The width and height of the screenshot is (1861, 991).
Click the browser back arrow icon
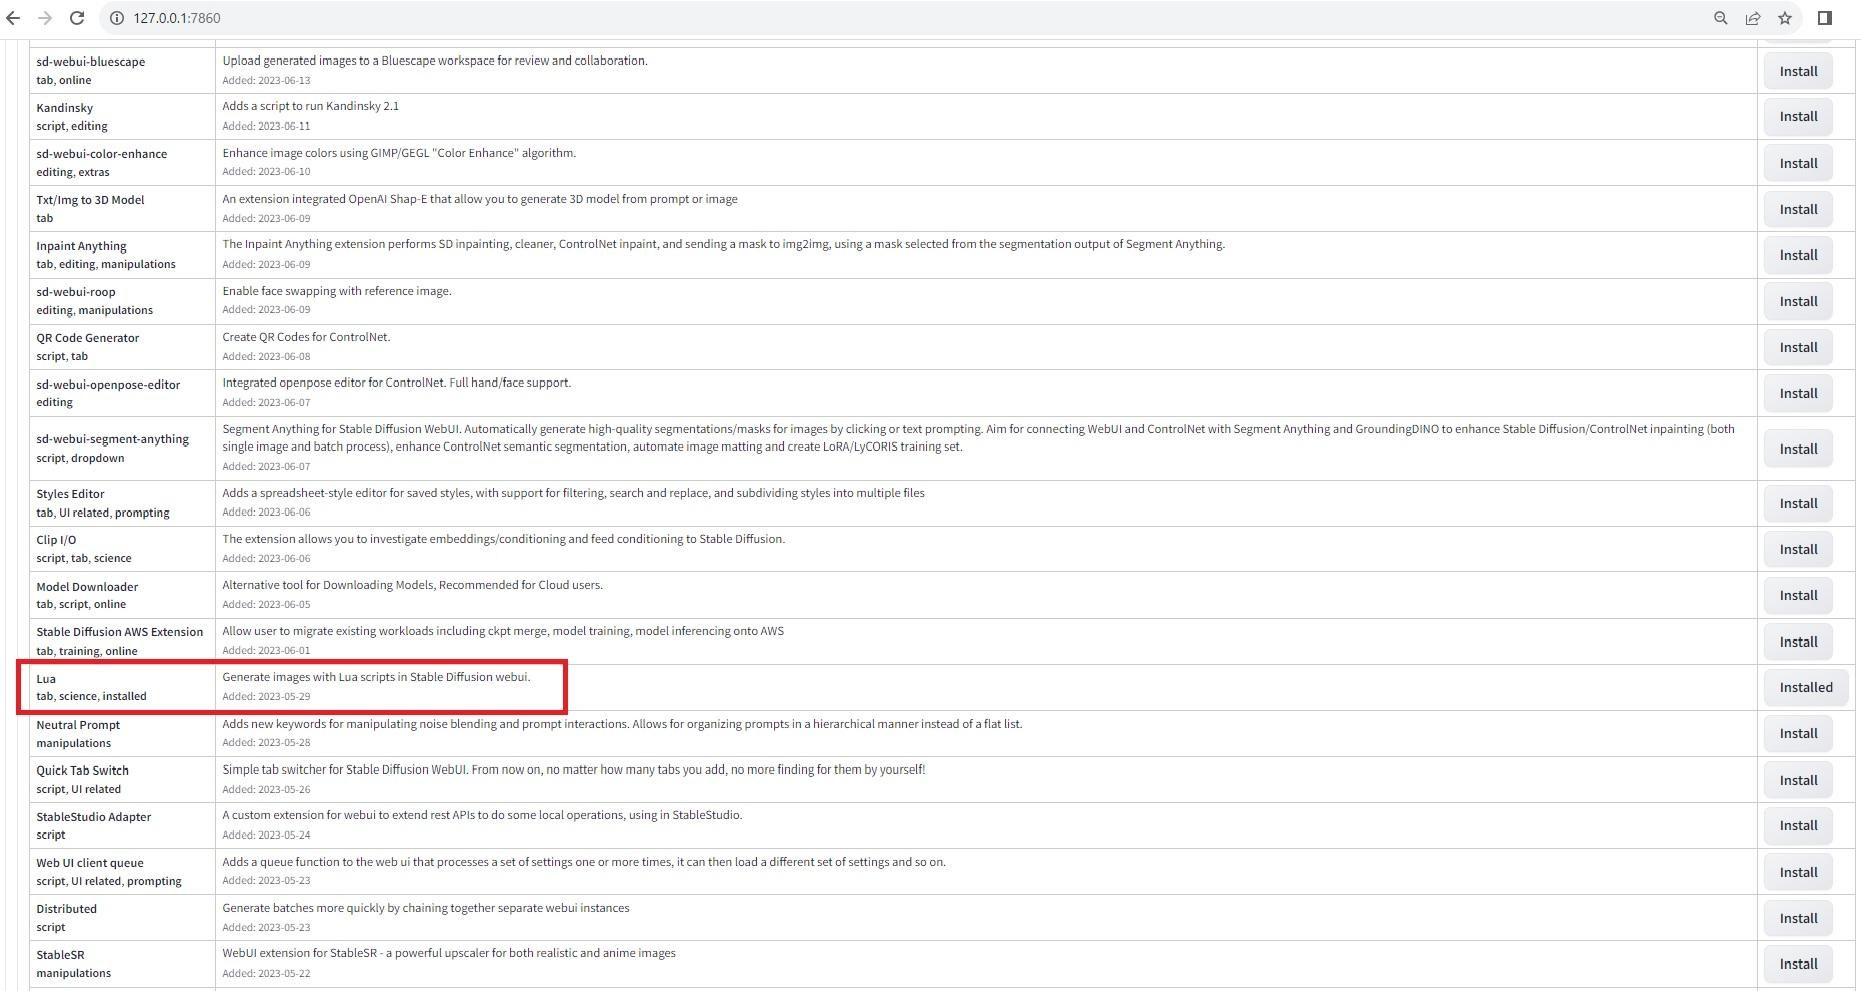pyautogui.click(x=14, y=18)
